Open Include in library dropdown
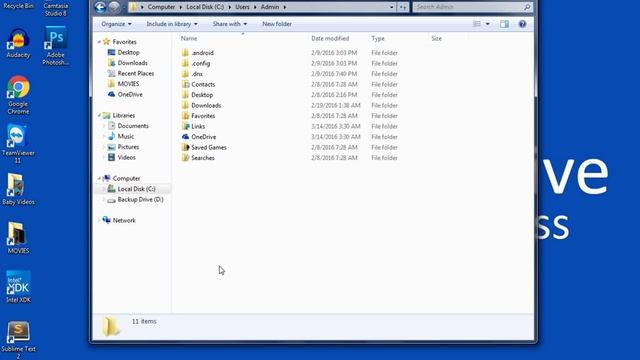Image resolution: width=640 pixels, height=360 pixels. pos(172,24)
